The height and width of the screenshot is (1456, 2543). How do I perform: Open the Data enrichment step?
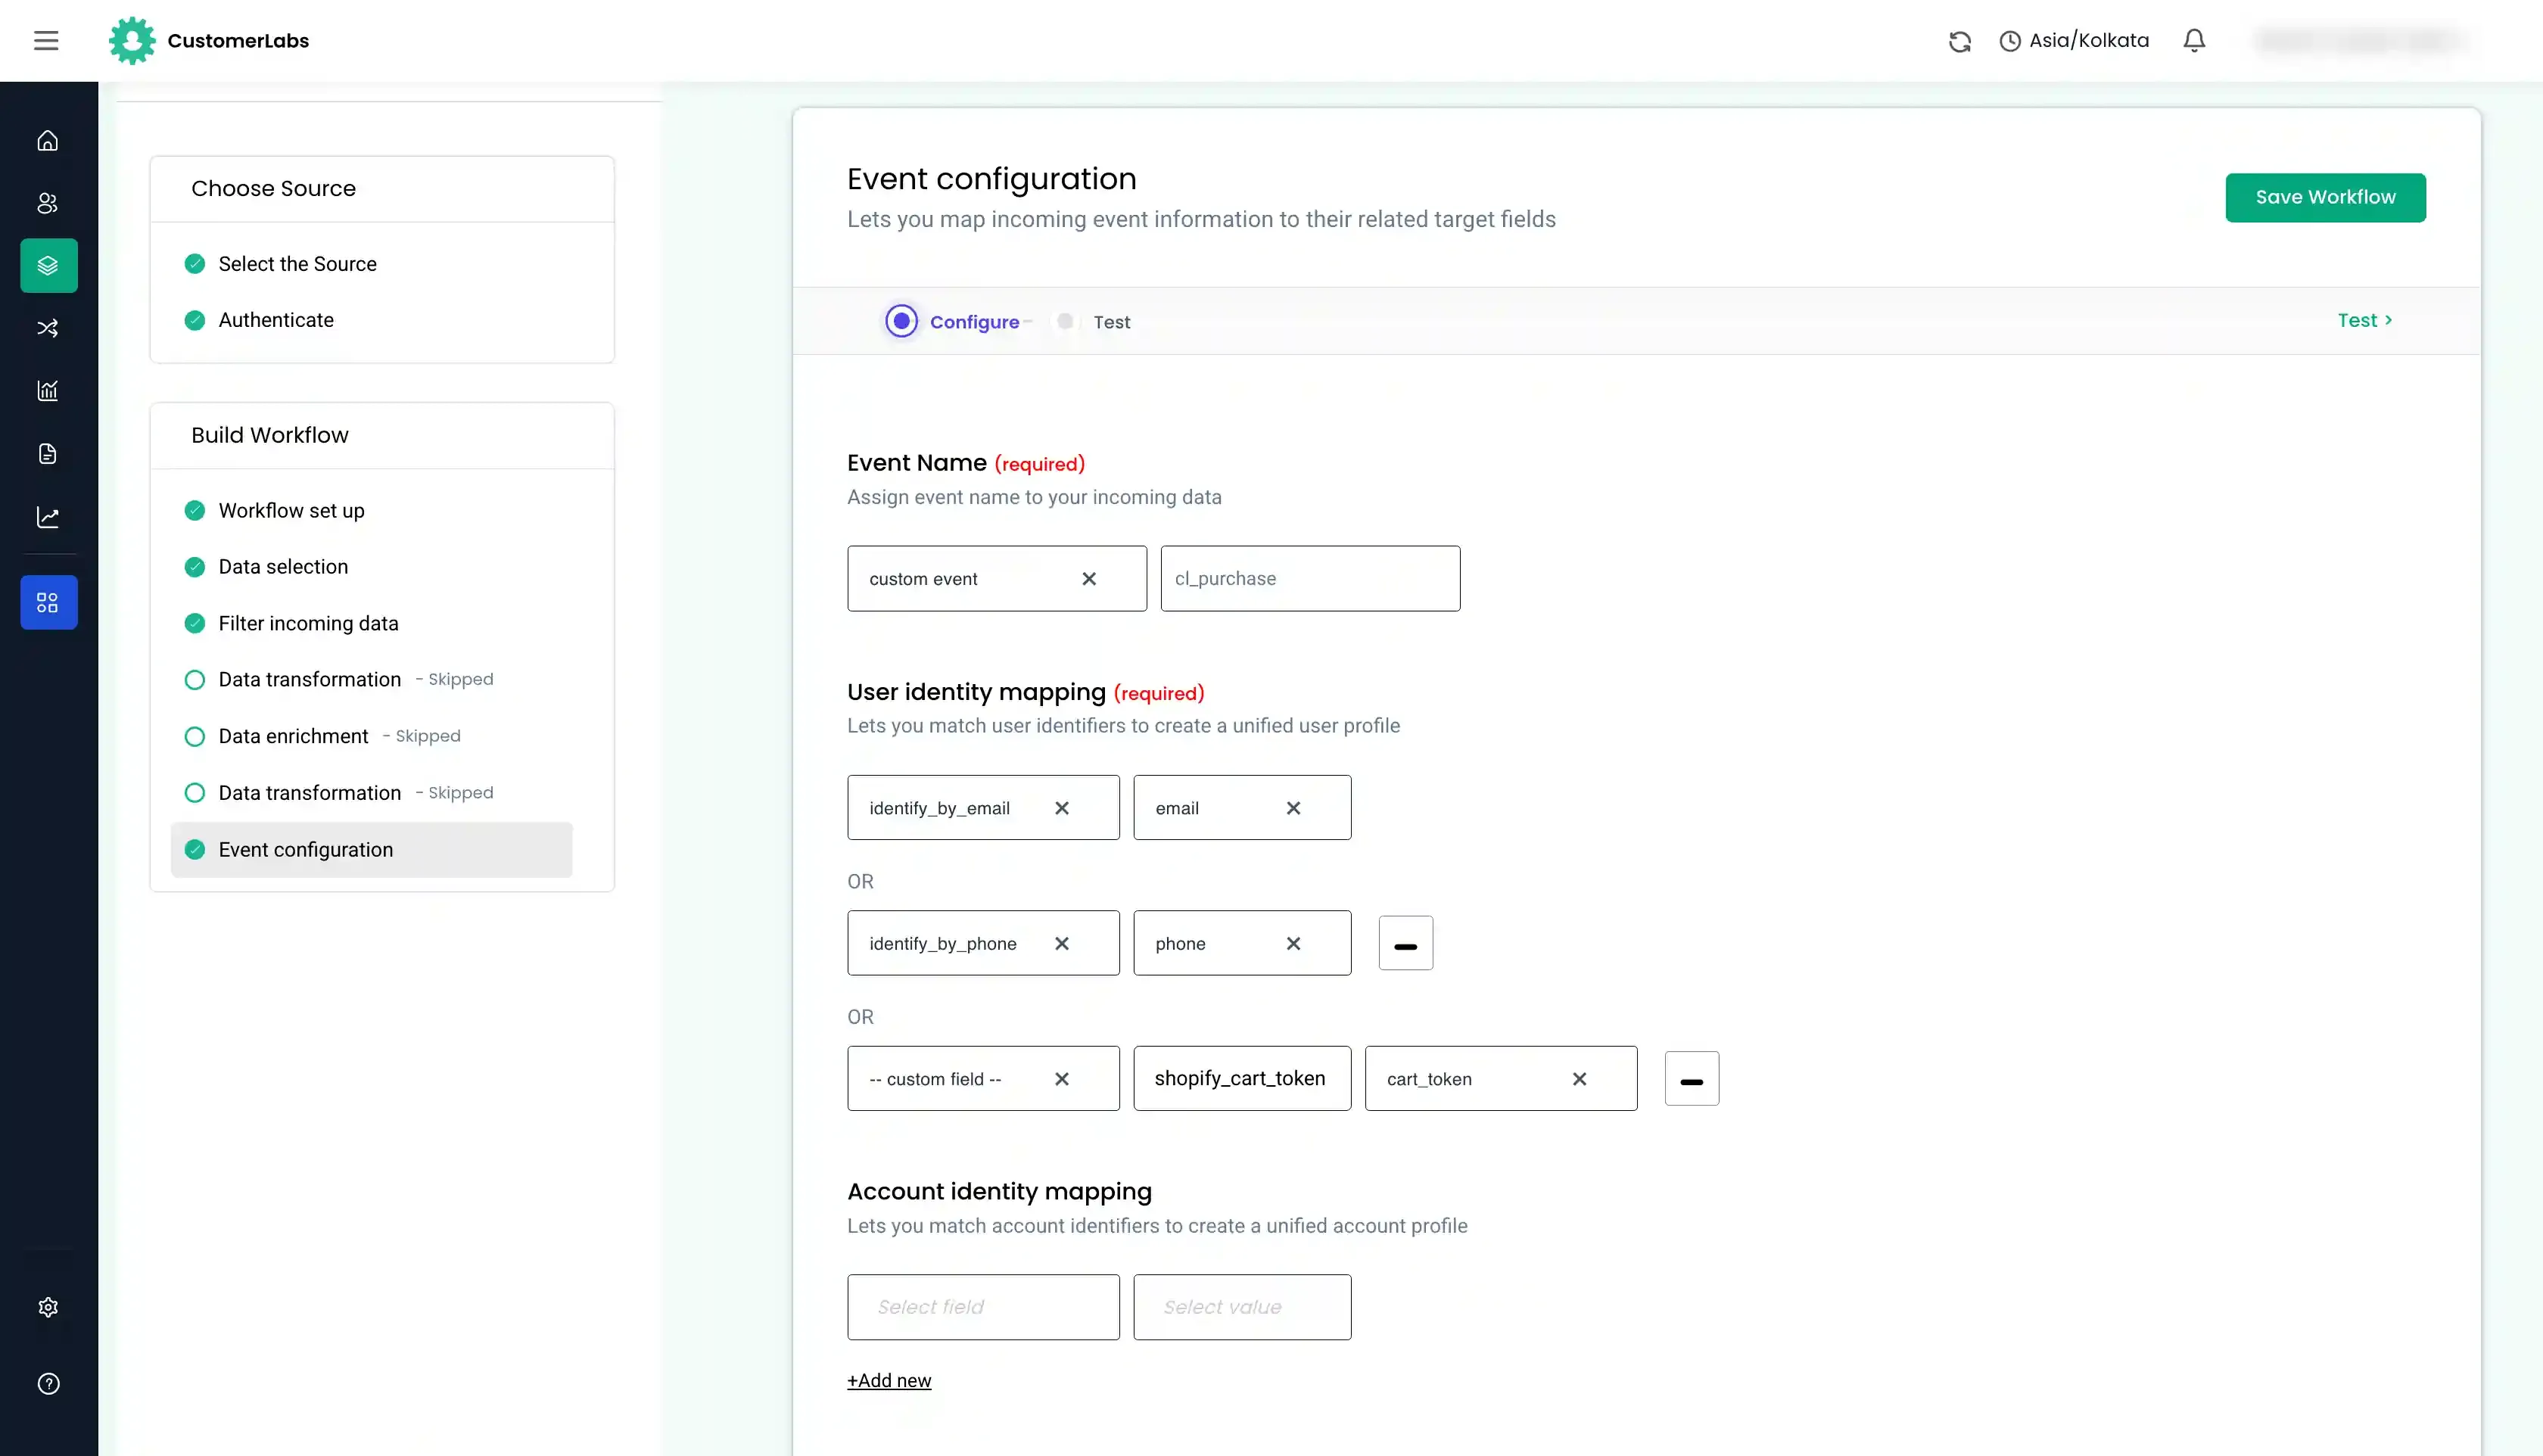tap(293, 737)
